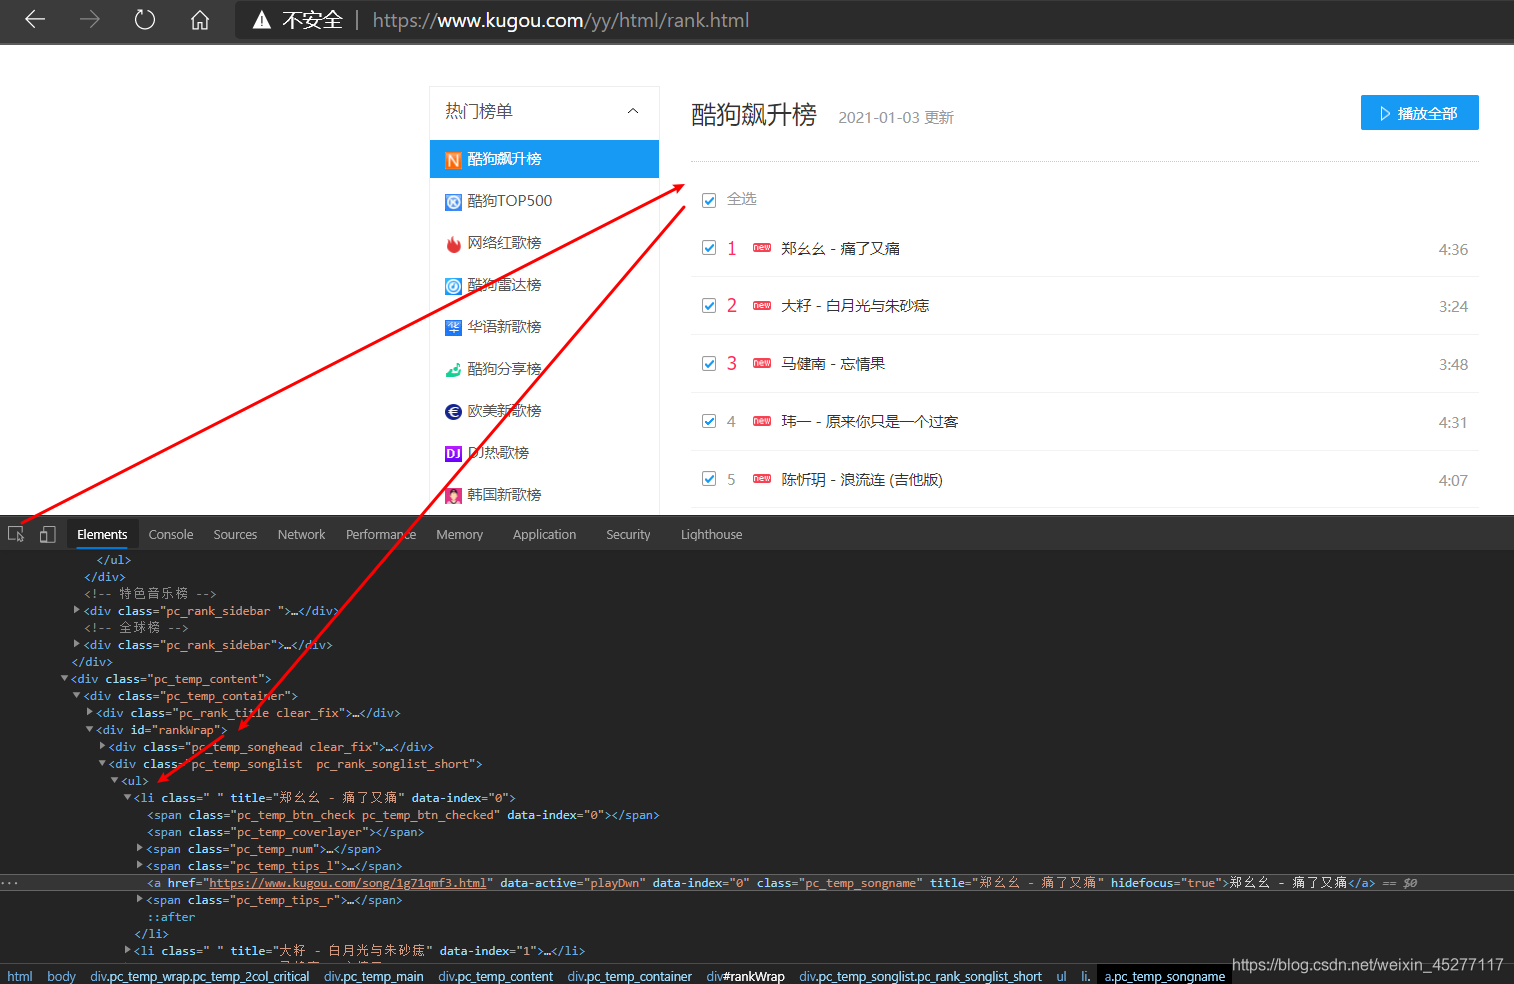Open 网络红歌榜 chart
This screenshot has width=1514, height=984.
click(x=504, y=243)
